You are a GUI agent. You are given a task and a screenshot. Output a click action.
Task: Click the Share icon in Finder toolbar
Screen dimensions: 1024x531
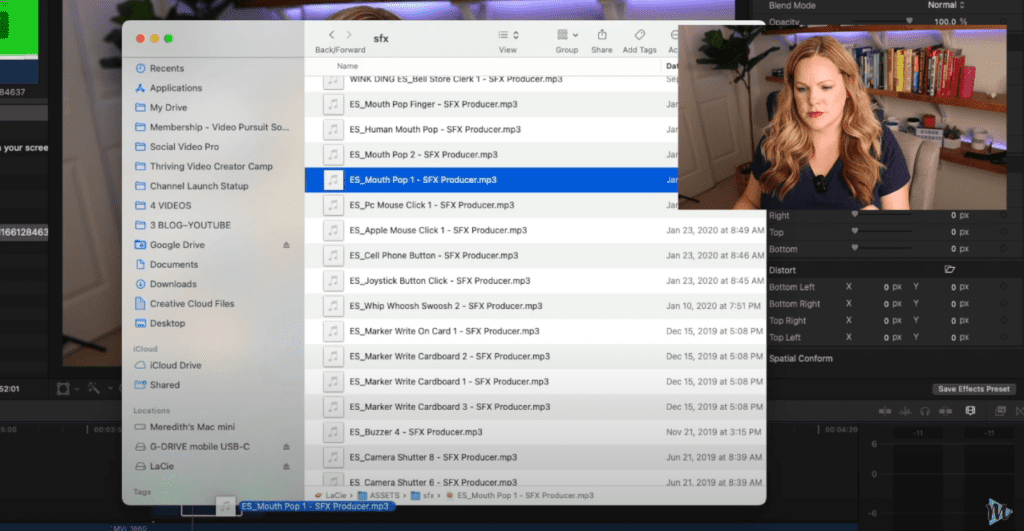602,35
